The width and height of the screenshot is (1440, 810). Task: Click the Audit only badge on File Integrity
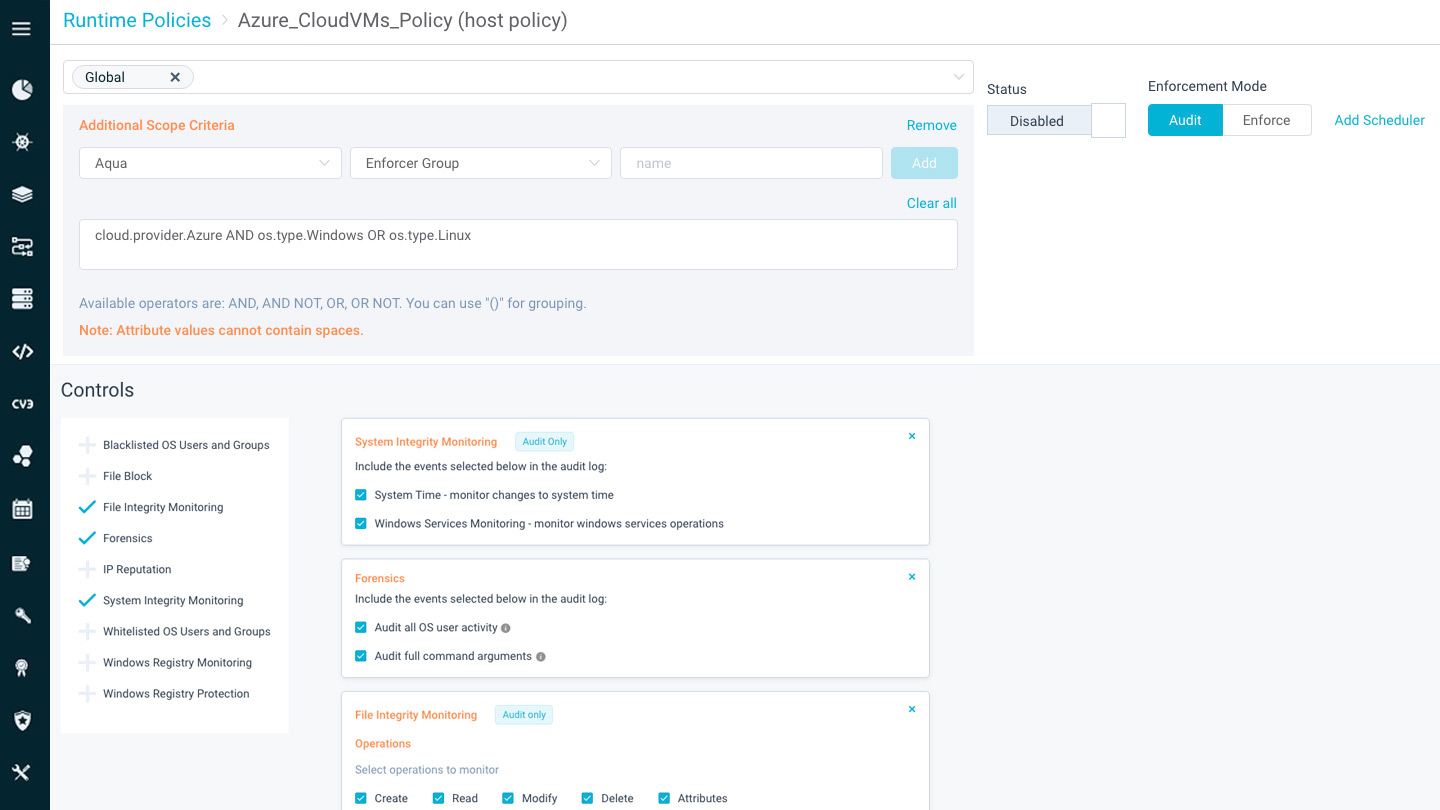[524, 715]
